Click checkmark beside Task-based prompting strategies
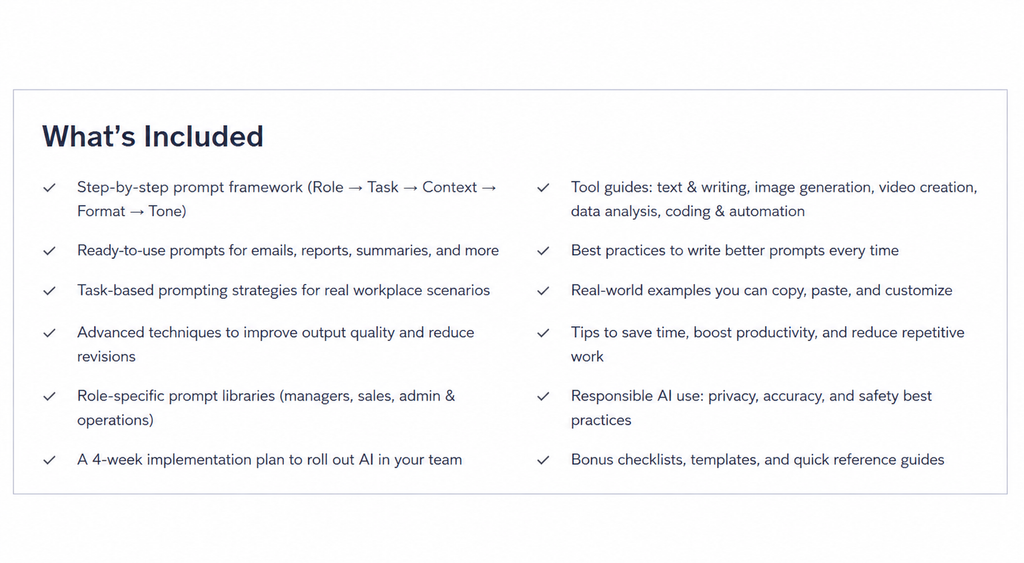 pyautogui.click(x=50, y=291)
